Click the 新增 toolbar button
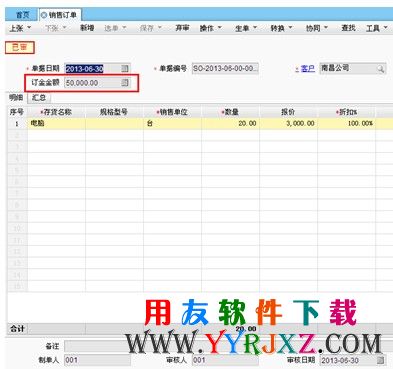This screenshot has width=393, height=369. point(87,28)
